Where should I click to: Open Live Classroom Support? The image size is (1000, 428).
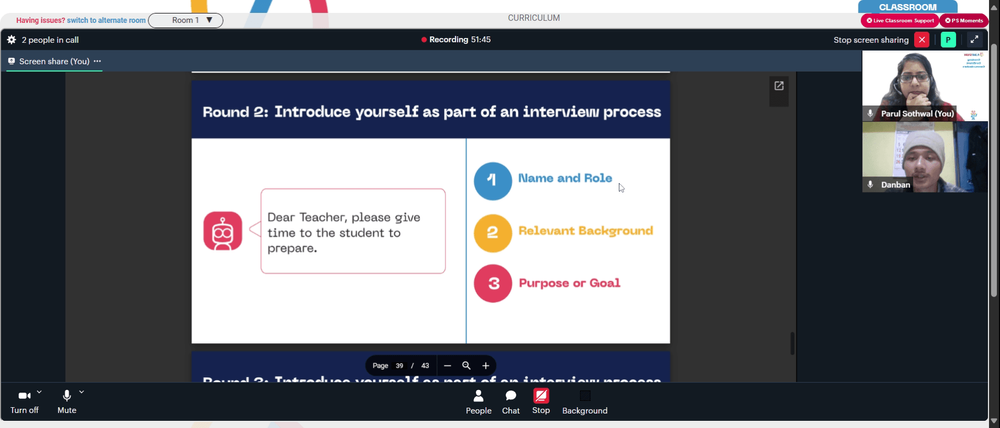[x=899, y=20]
